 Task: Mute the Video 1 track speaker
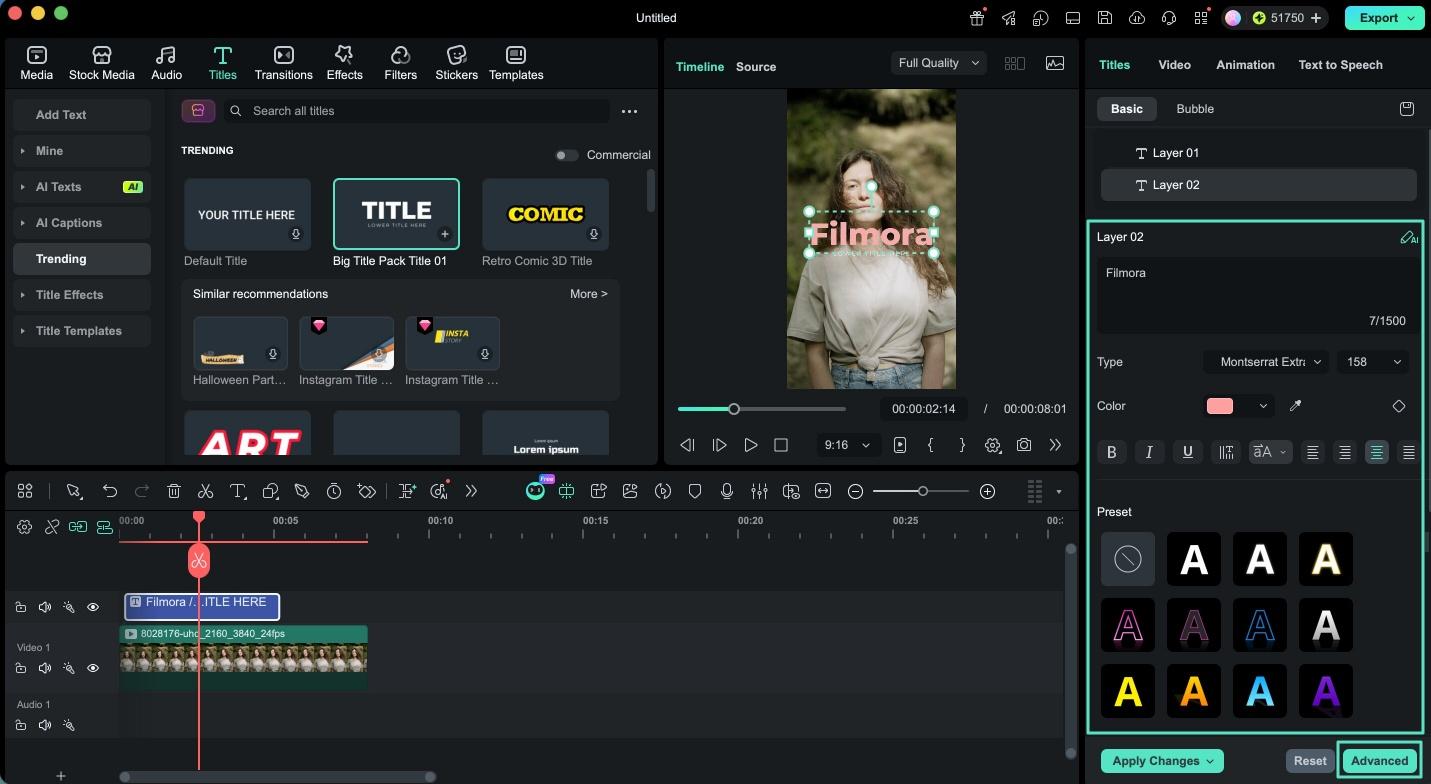pyautogui.click(x=44, y=668)
